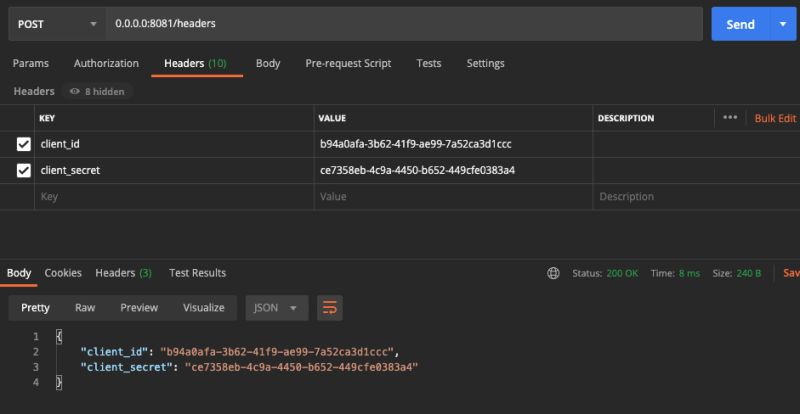This screenshot has height=414, width=800.
Task: Click the Bulk Edit link
Action: [x=775, y=118]
